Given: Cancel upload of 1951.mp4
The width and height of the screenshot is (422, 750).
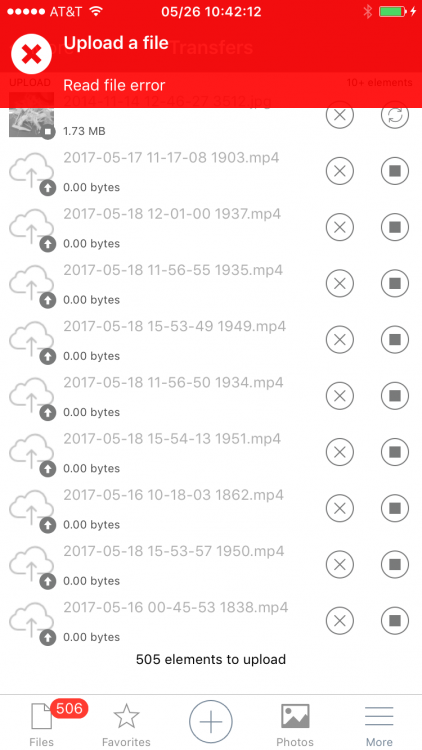Looking at the screenshot, I should coord(340,452).
